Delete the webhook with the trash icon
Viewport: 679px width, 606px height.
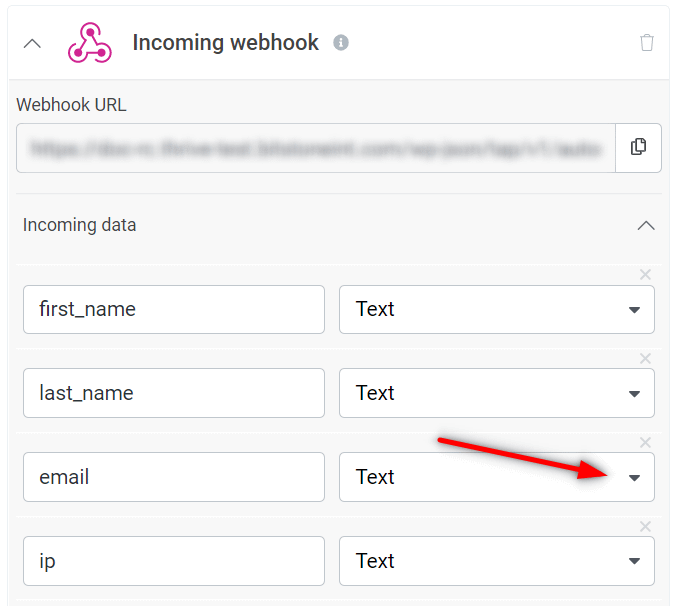pyautogui.click(x=647, y=42)
